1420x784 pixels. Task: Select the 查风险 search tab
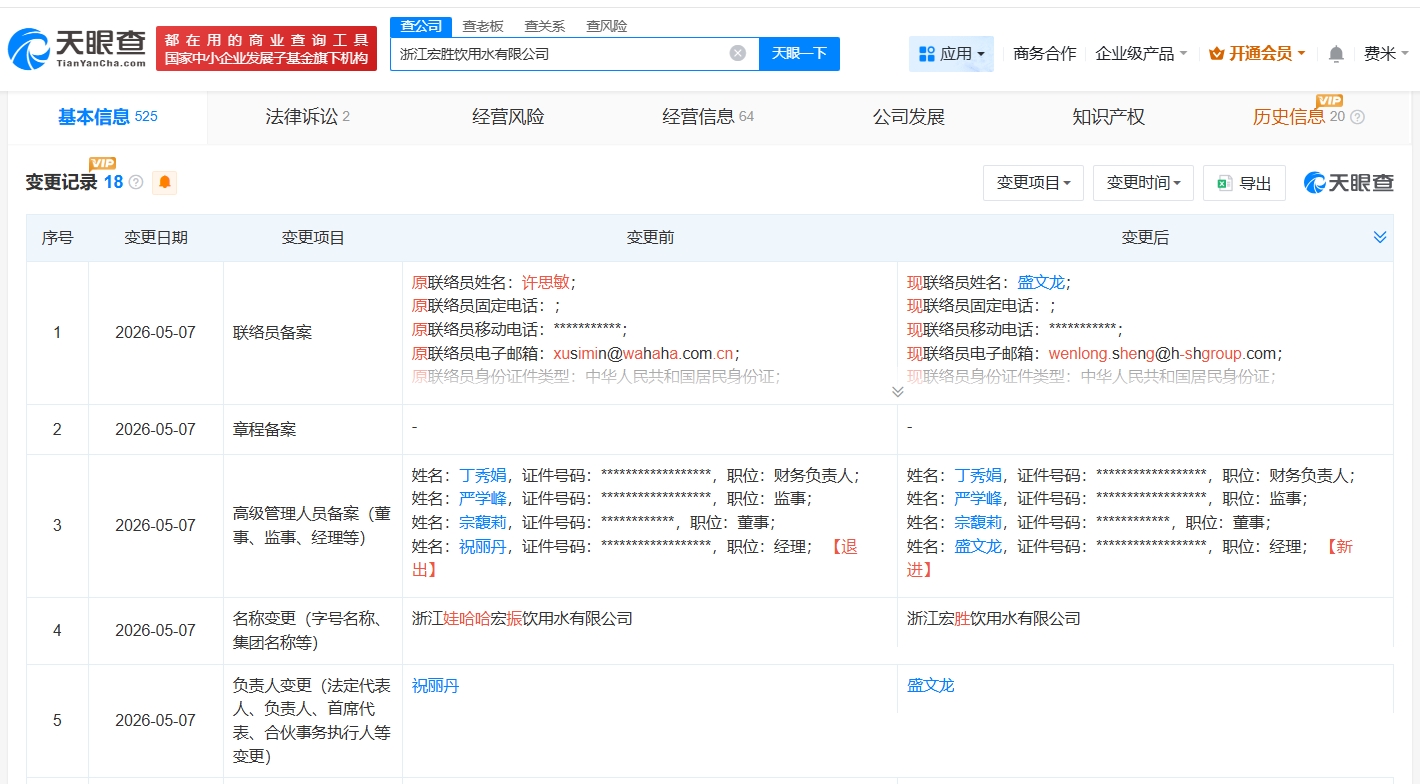[x=607, y=26]
